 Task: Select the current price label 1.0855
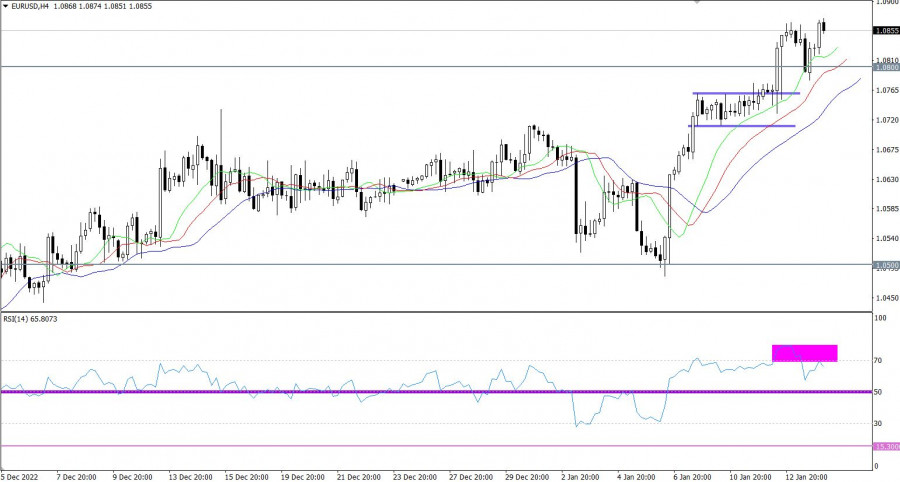click(885, 31)
